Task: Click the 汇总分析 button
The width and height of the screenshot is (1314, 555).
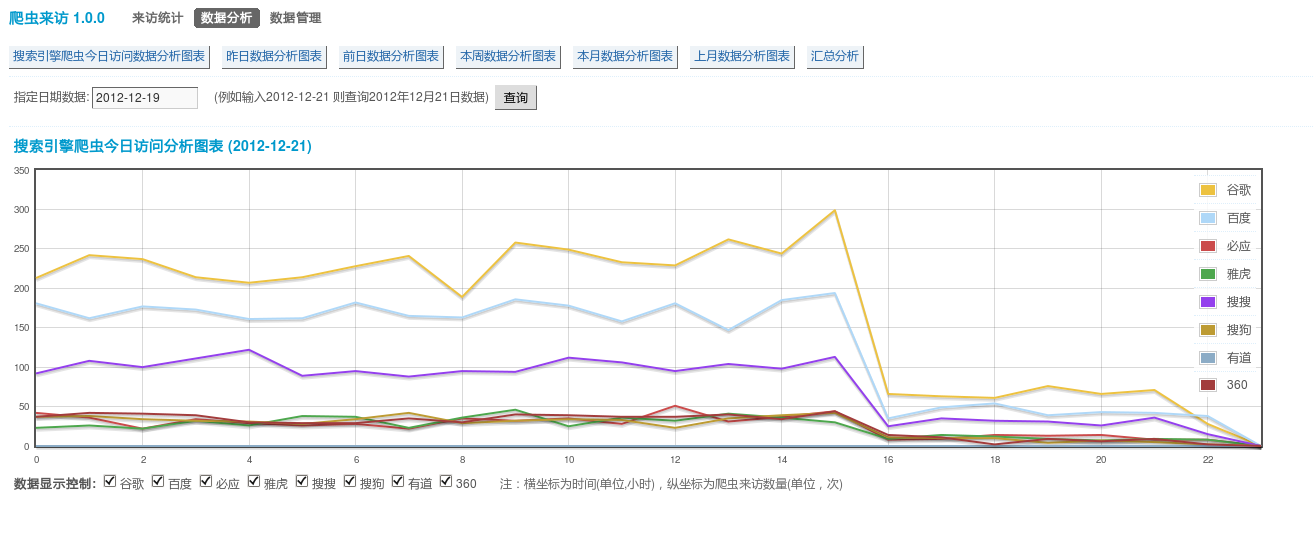Action: [x=835, y=57]
